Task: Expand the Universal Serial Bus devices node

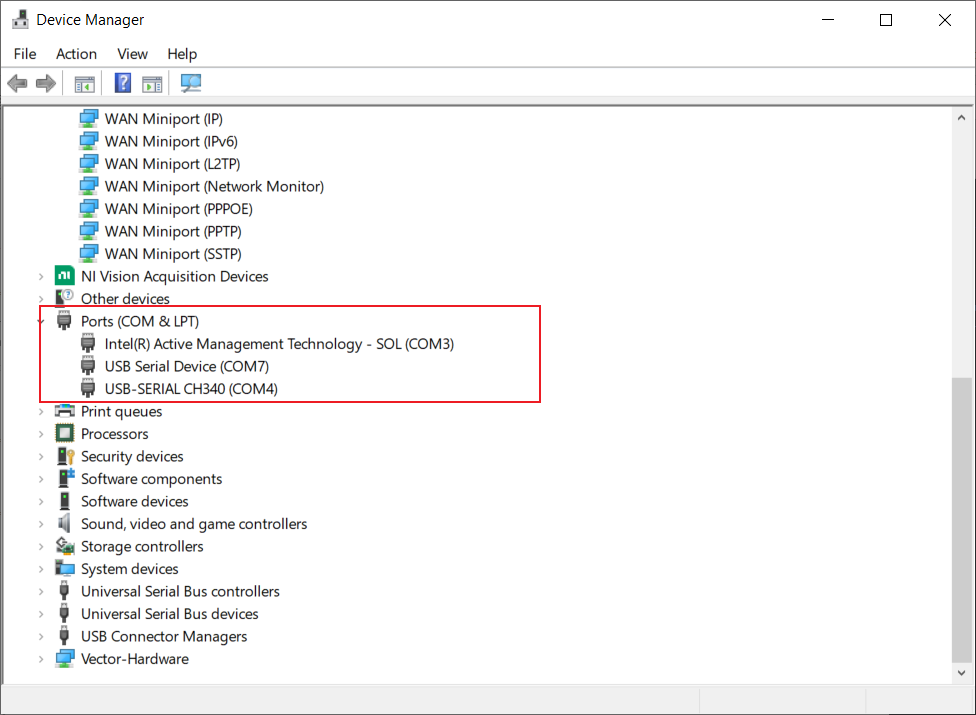Action: click(41, 614)
